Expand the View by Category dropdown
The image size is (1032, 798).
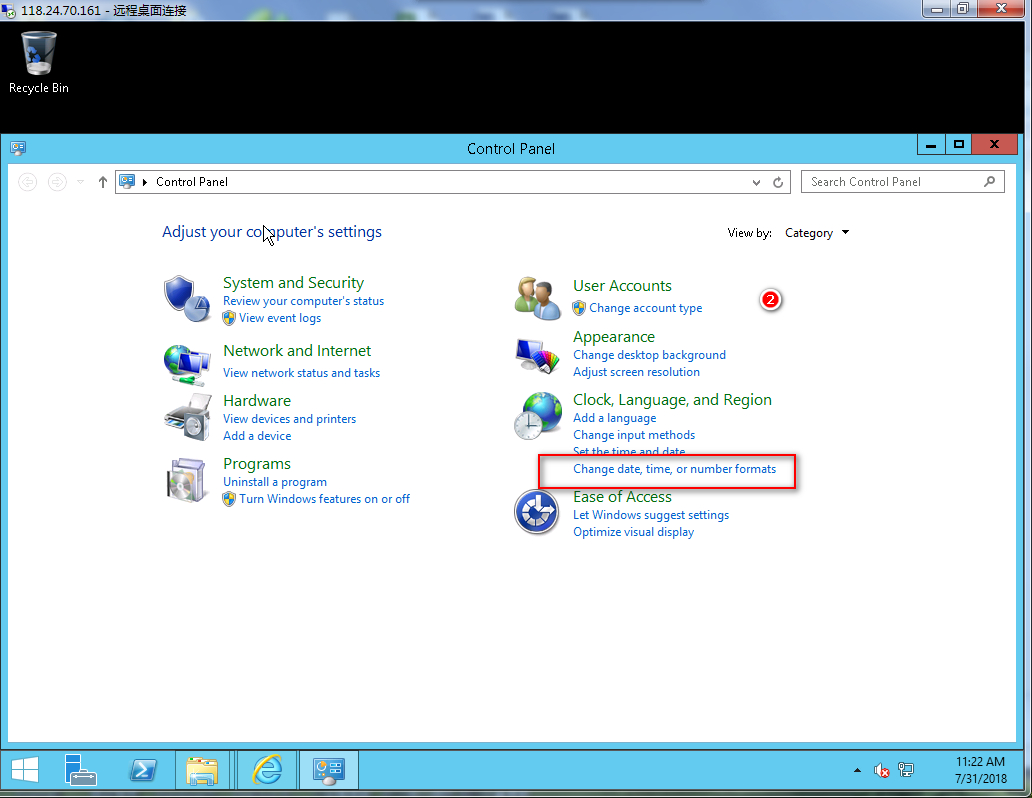pos(817,233)
